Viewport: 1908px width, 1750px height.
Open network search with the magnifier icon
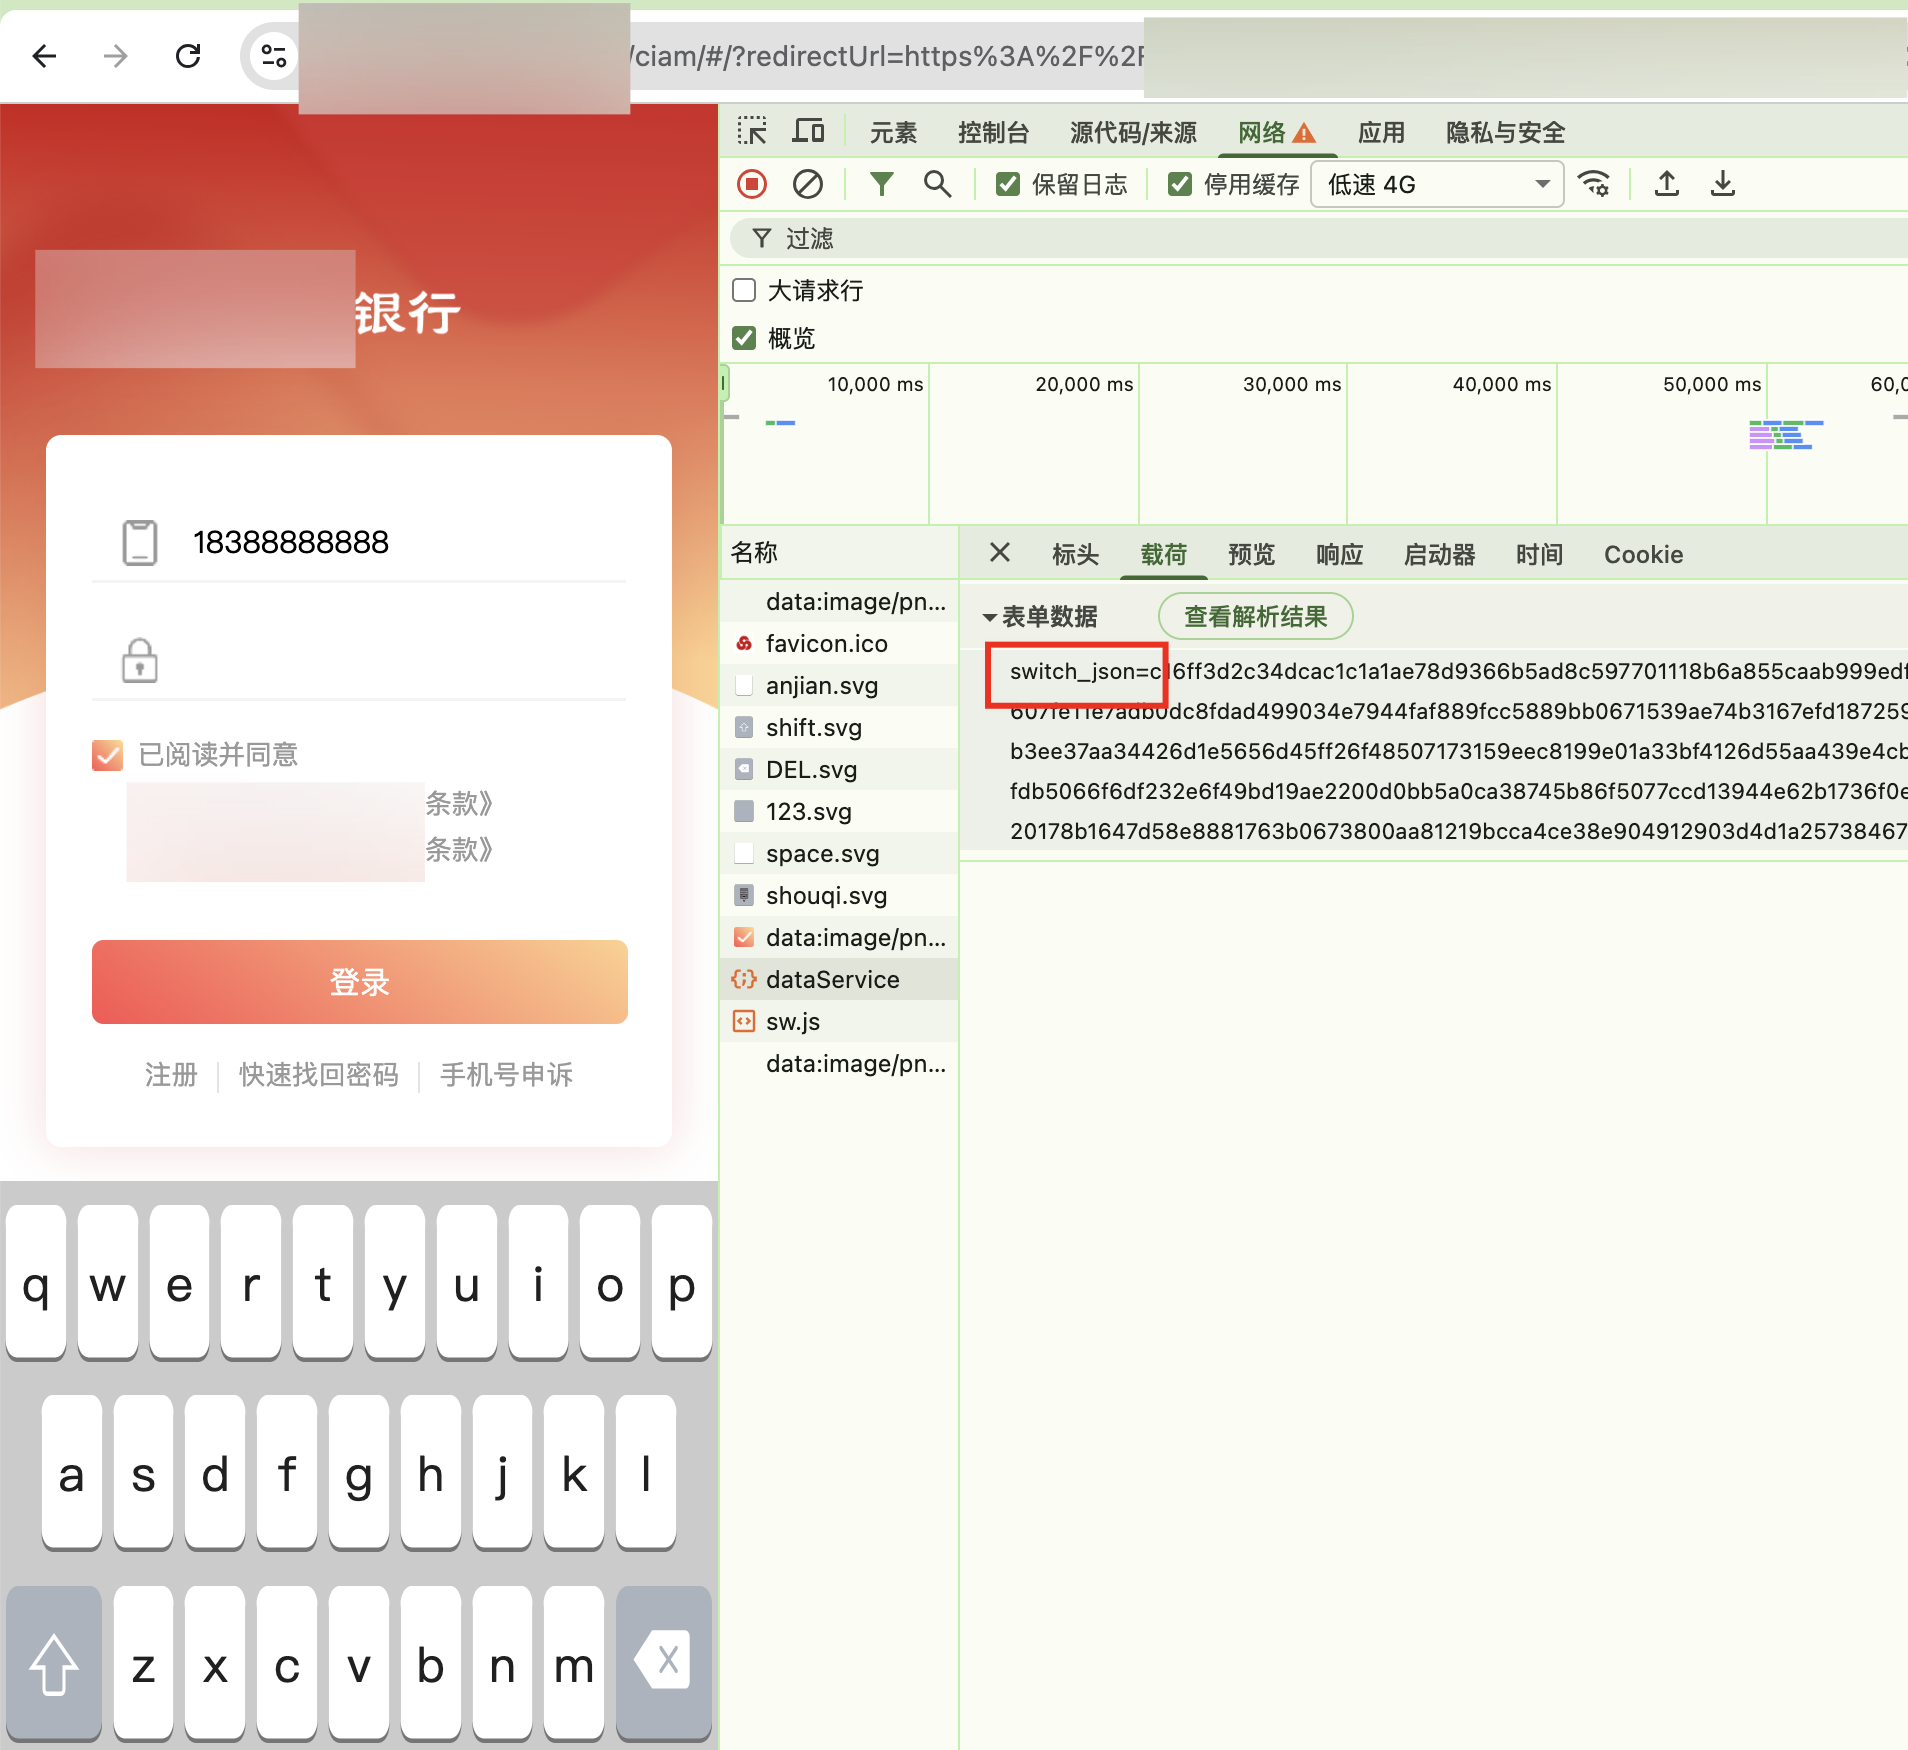pyautogui.click(x=937, y=184)
